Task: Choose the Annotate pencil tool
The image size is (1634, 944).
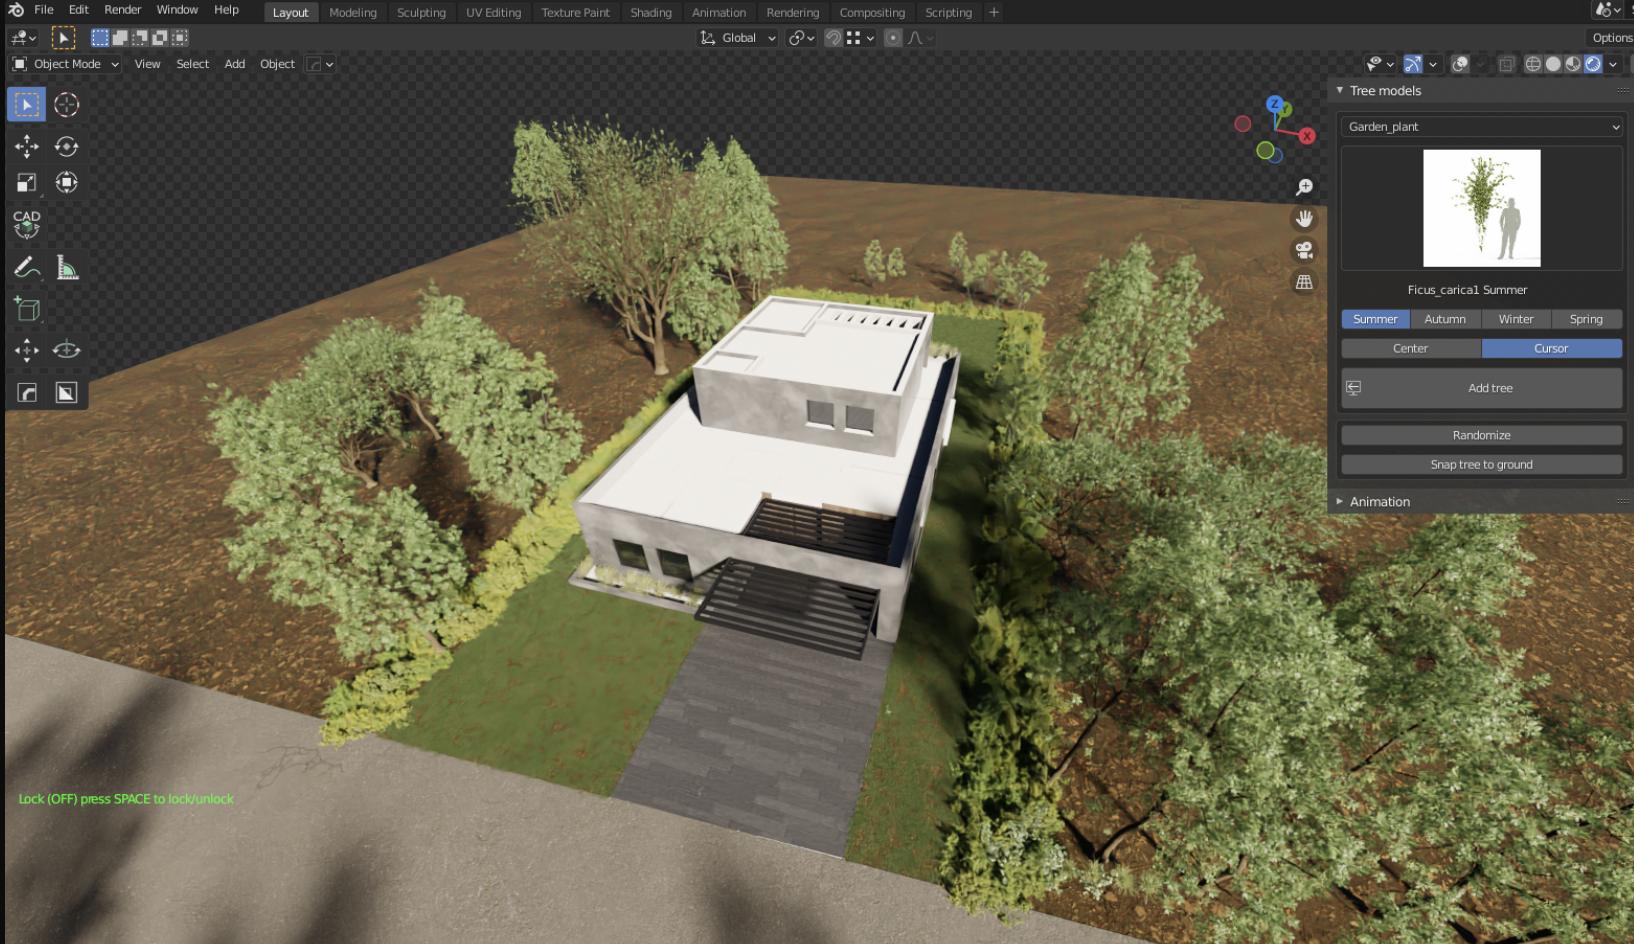Action: [x=27, y=268]
